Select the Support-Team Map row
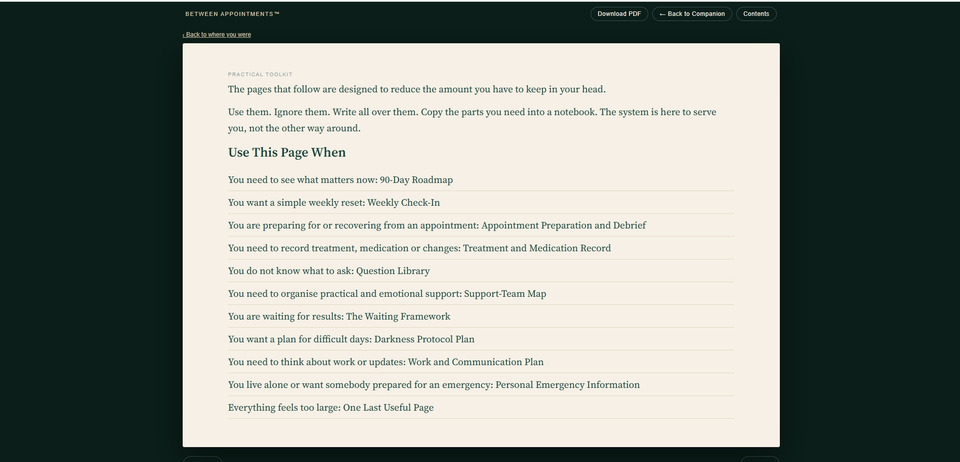Screen dimensions: 960x462 pos(481,294)
